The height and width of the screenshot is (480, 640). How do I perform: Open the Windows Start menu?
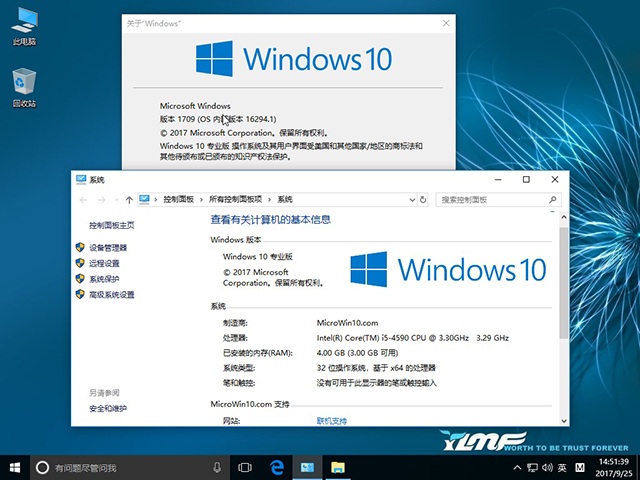(x=15, y=467)
